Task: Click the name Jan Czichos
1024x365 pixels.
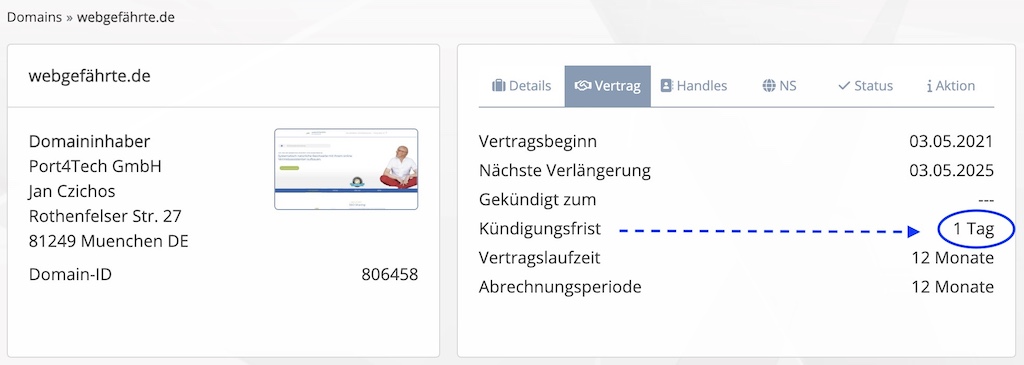Action: point(72,191)
